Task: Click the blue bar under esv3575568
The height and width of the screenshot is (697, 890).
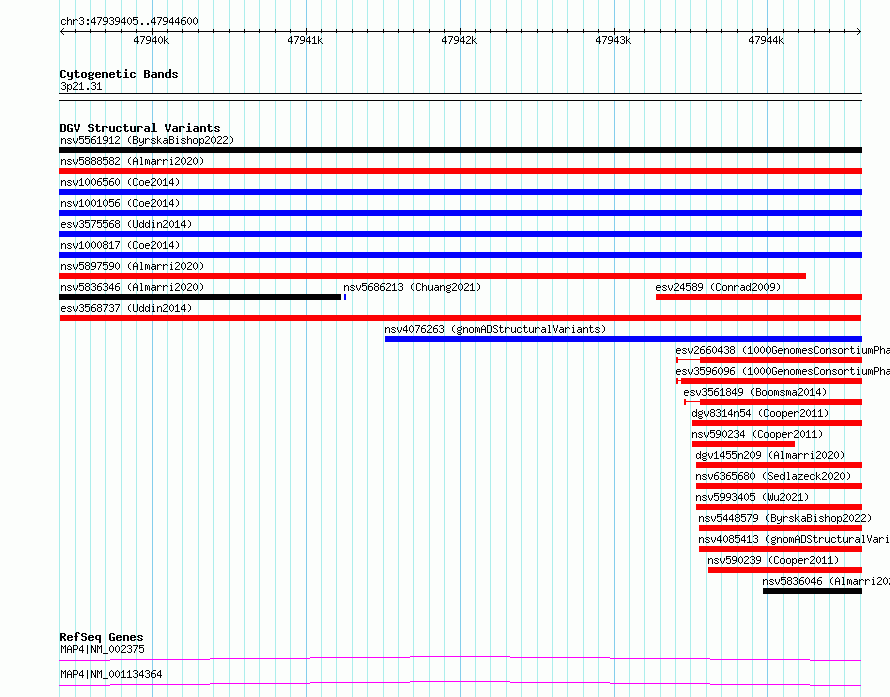Action: click(460, 234)
